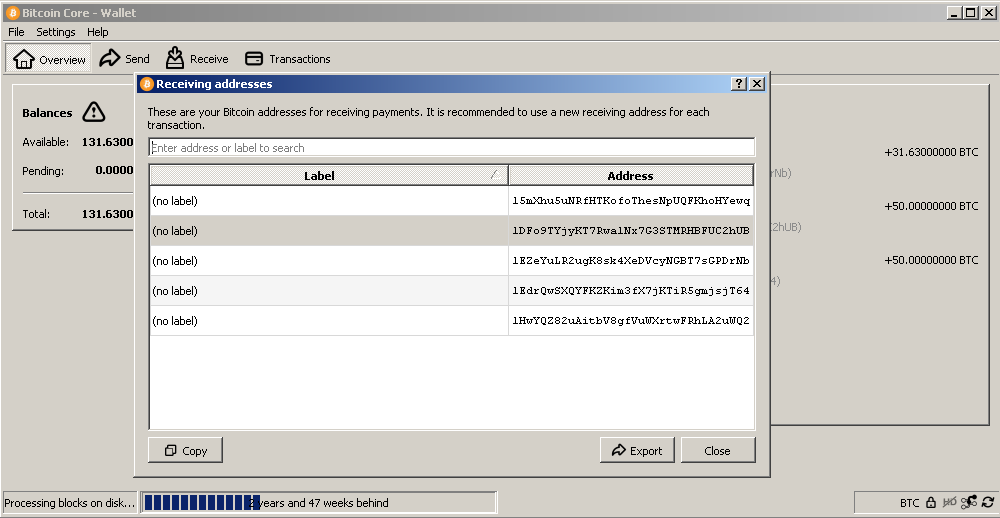Viewport: 1000px width, 518px height.
Task: Click the Available balance label
Action: (45, 142)
